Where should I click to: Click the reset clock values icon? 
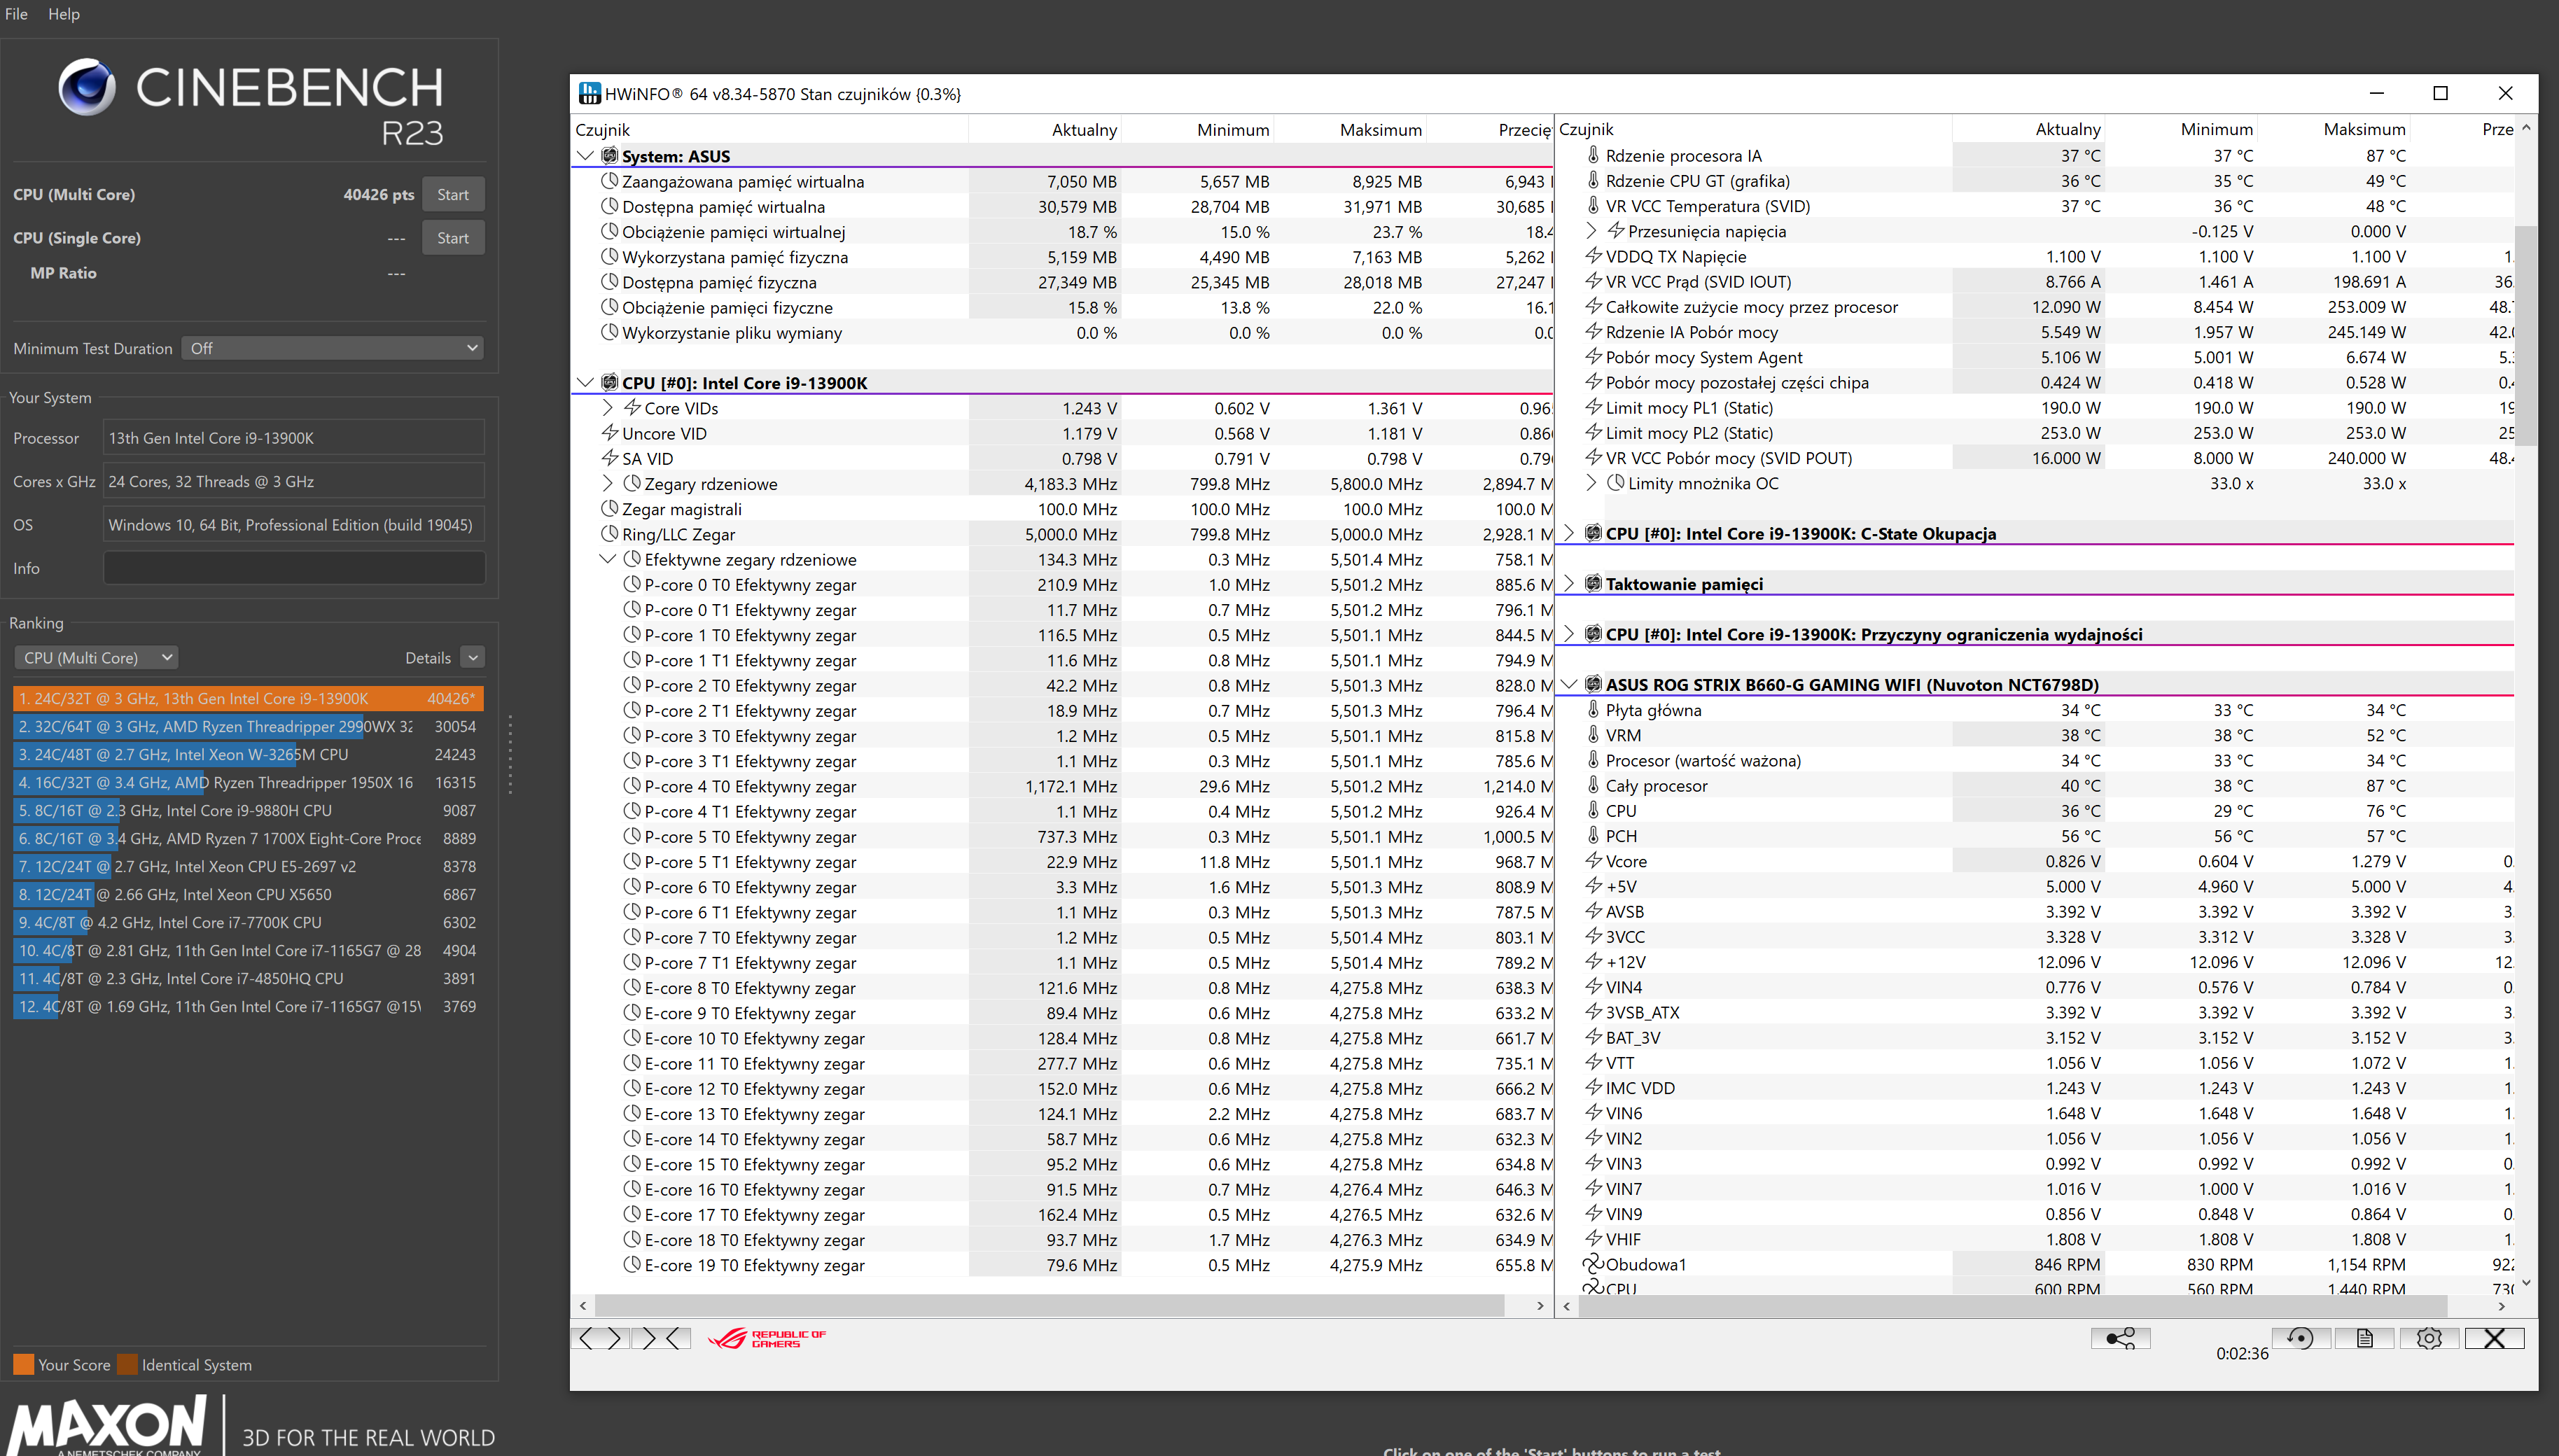click(x=2299, y=1338)
